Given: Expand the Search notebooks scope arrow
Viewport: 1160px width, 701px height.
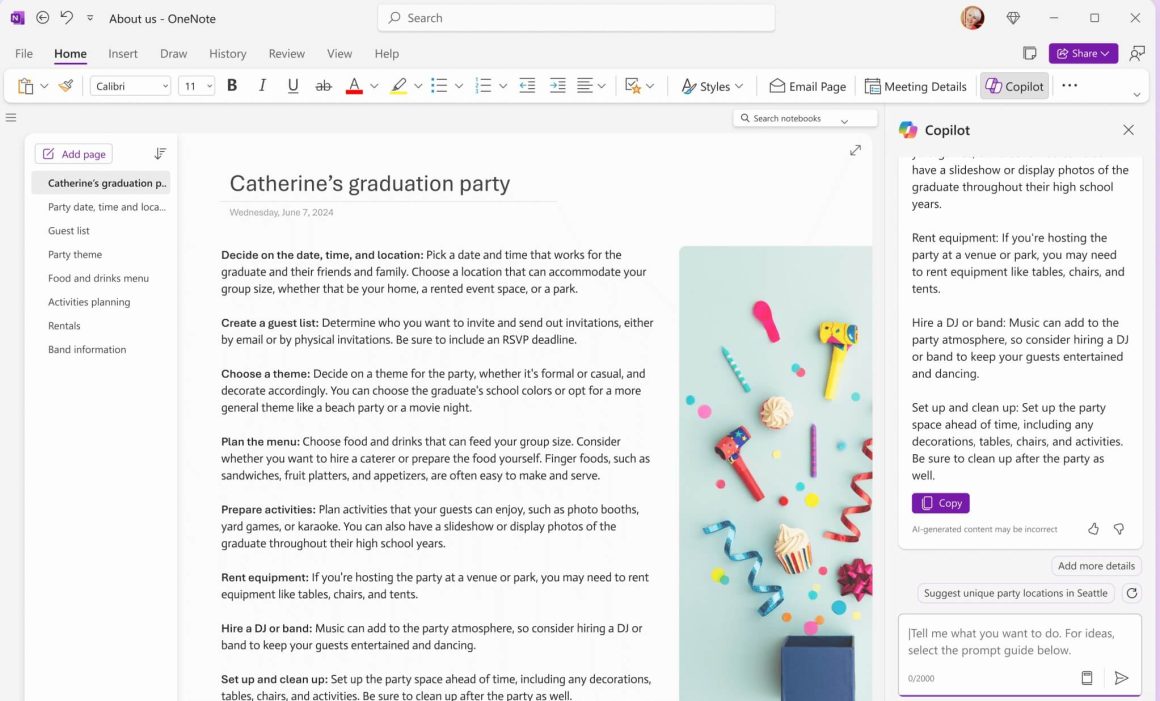Looking at the screenshot, I should [844, 120].
